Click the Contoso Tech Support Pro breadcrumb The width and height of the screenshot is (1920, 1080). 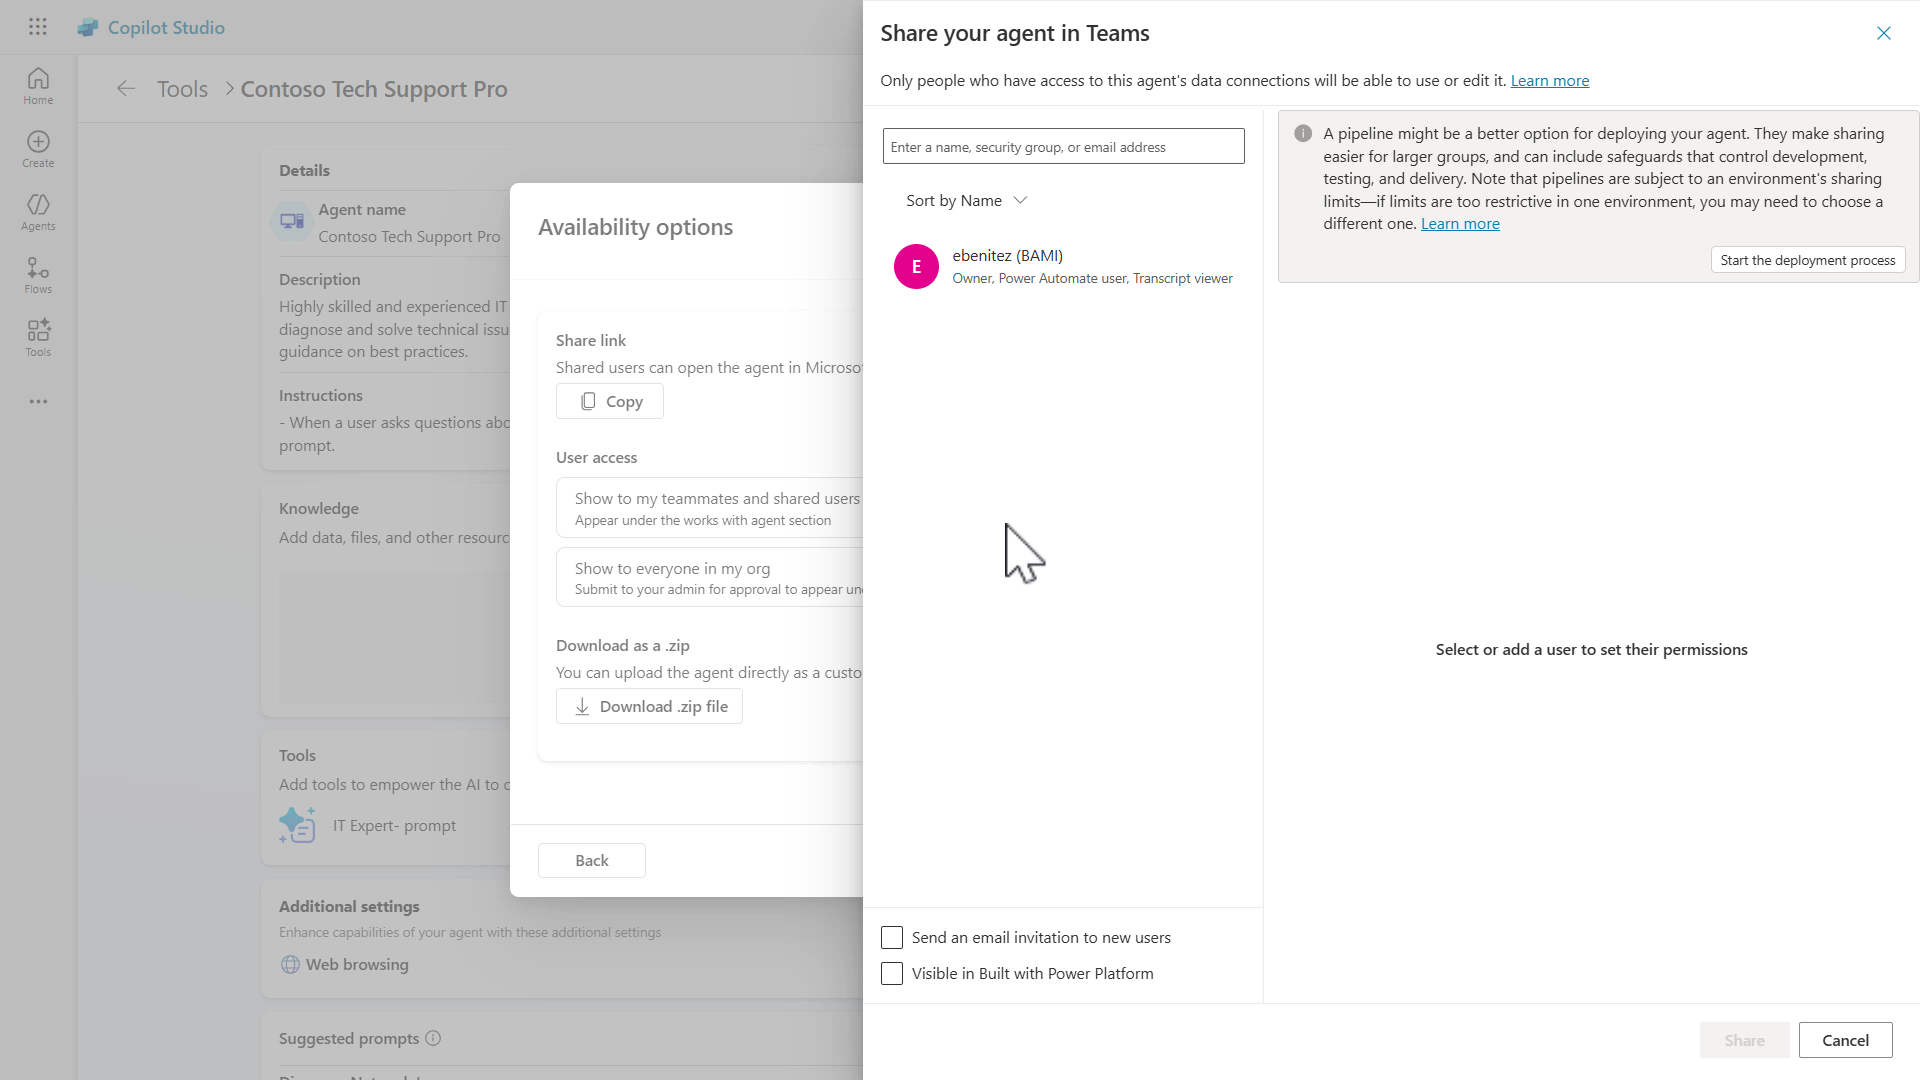374,88
